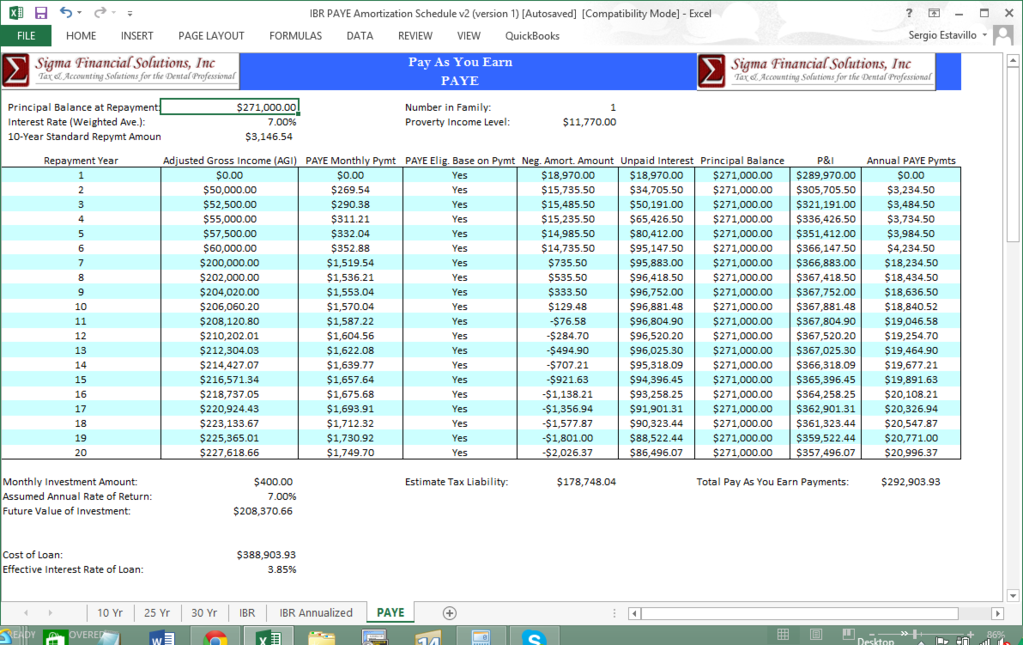1023x645 pixels.
Task: Switch to the 30 Yr sheet tab
Action: (x=204, y=613)
